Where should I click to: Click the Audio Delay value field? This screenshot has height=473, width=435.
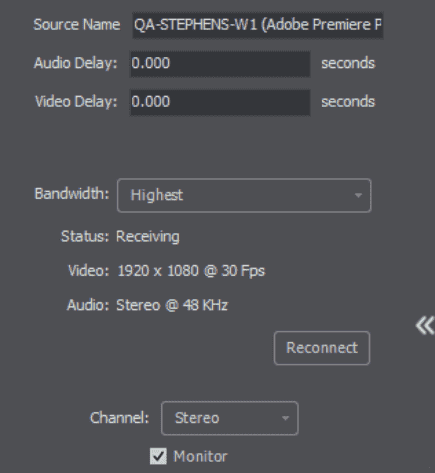coord(220,64)
